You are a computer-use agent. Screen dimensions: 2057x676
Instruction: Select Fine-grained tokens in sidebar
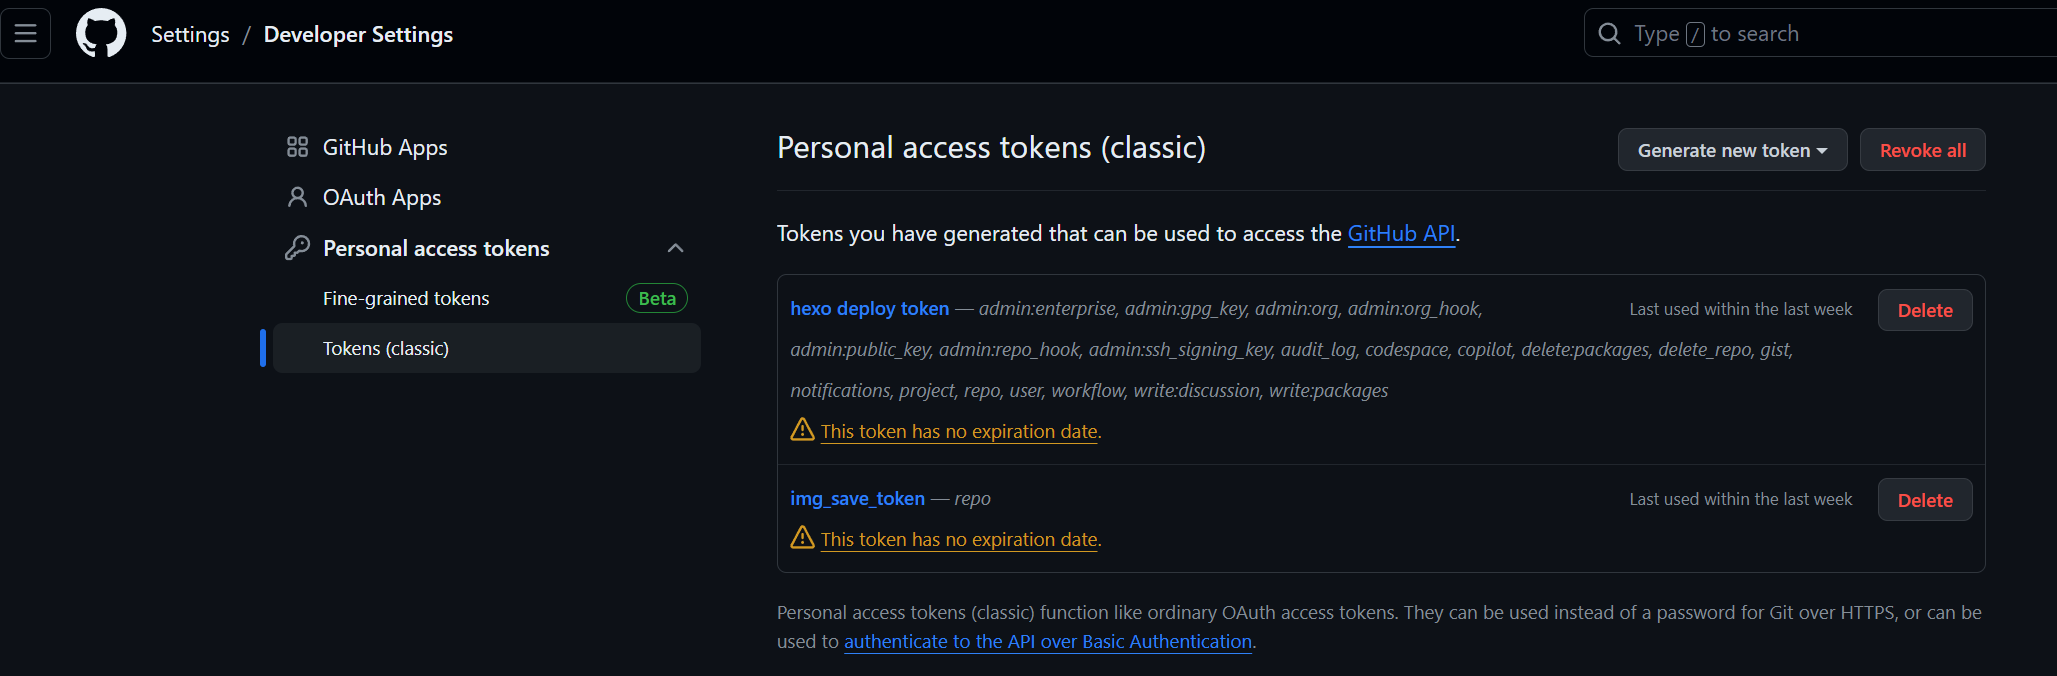[406, 298]
